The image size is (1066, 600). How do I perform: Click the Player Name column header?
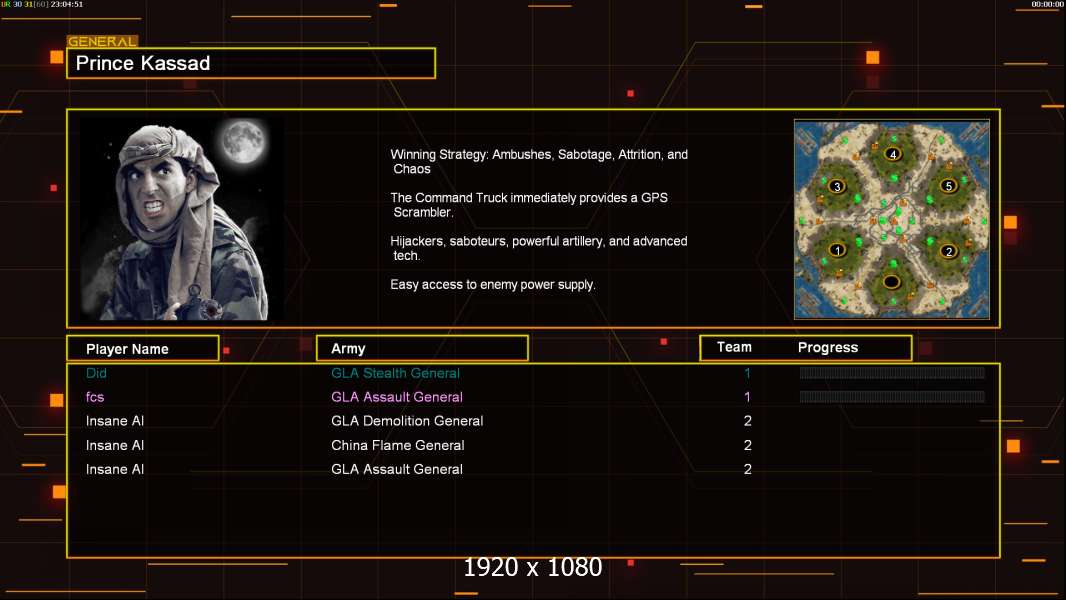point(143,349)
